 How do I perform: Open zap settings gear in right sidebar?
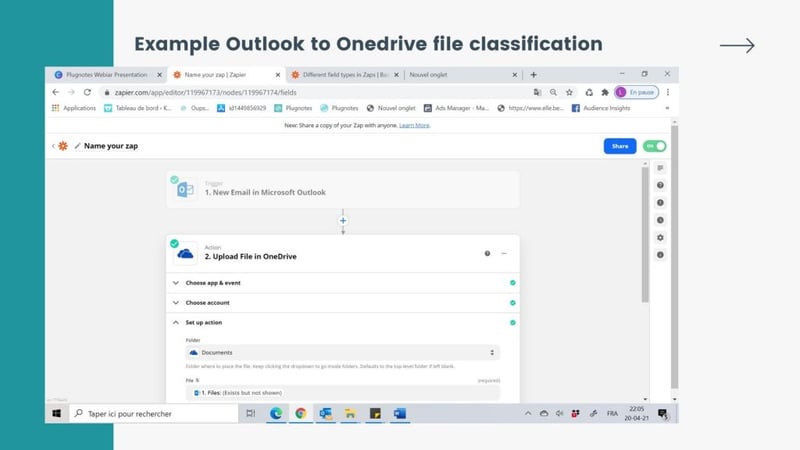[x=660, y=237]
